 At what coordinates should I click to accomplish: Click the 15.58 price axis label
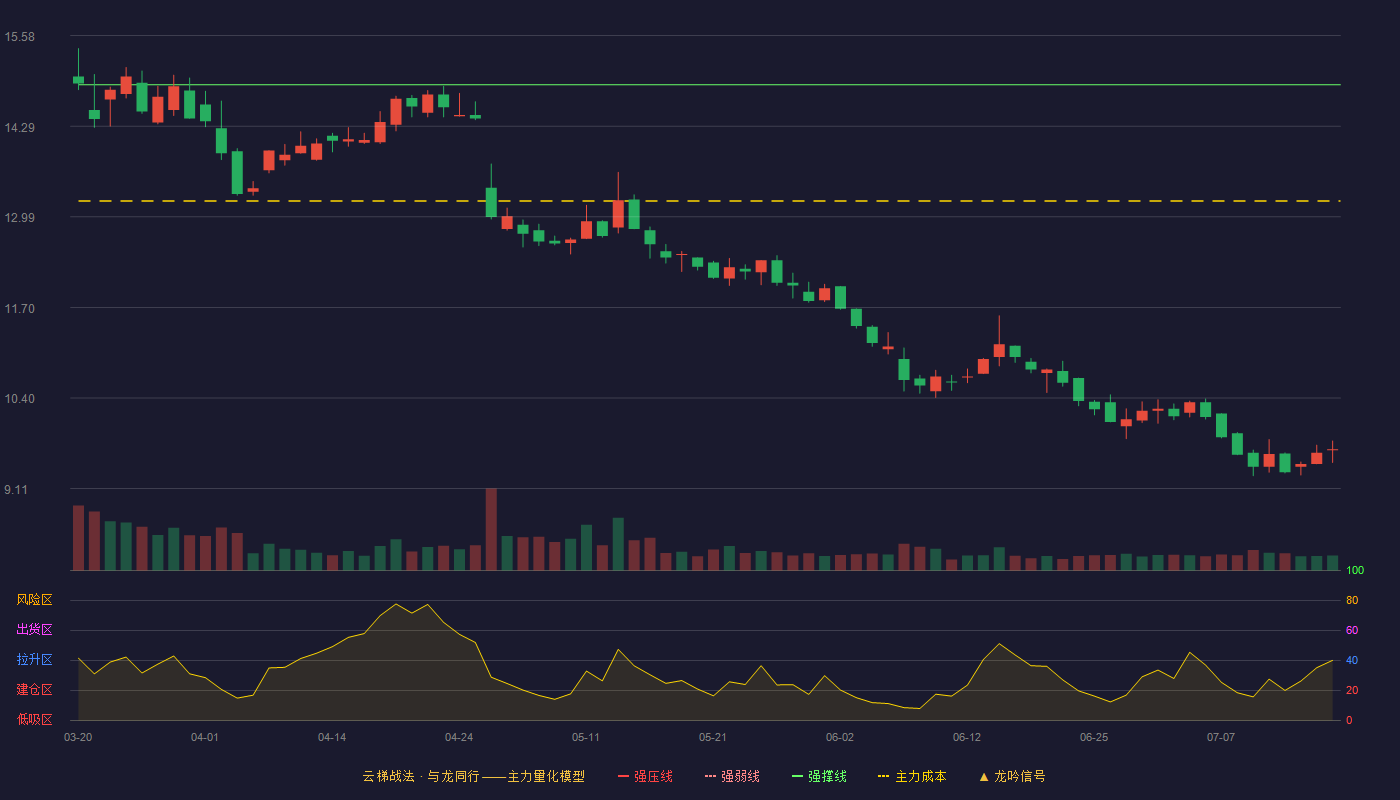[19, 37]
